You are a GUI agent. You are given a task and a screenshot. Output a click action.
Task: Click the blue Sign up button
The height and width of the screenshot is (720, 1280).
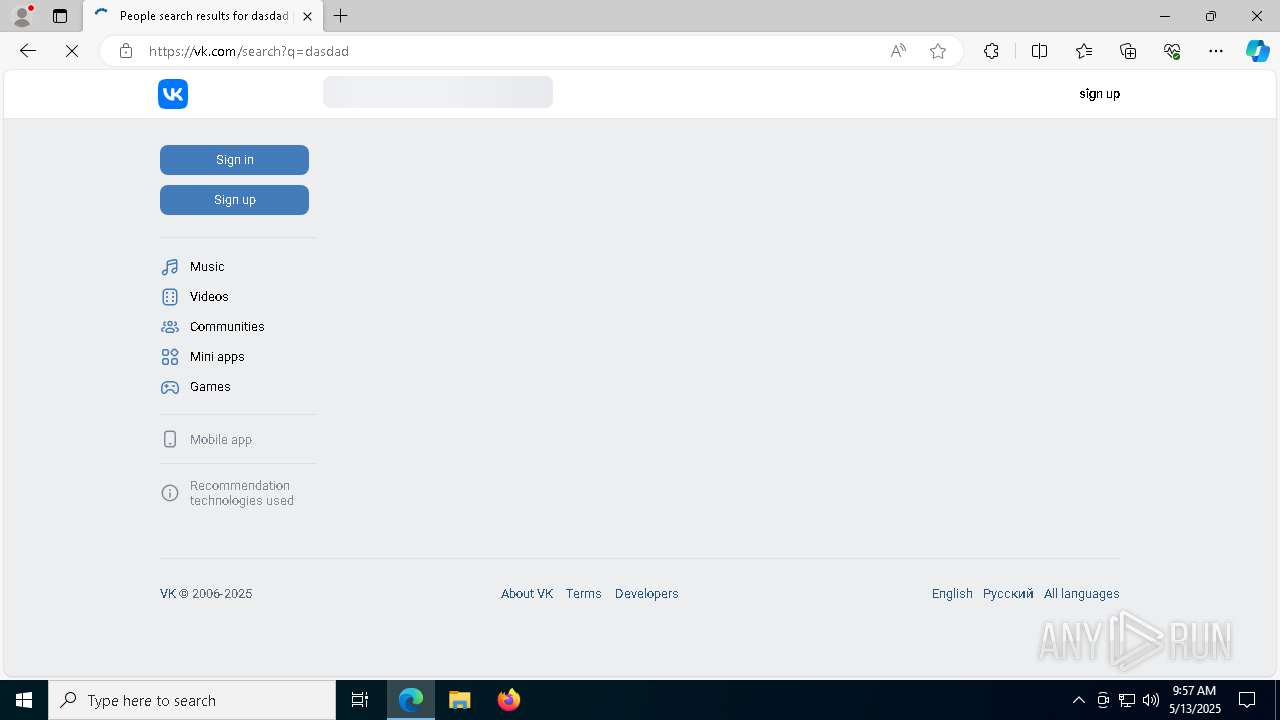coord(234,200)
